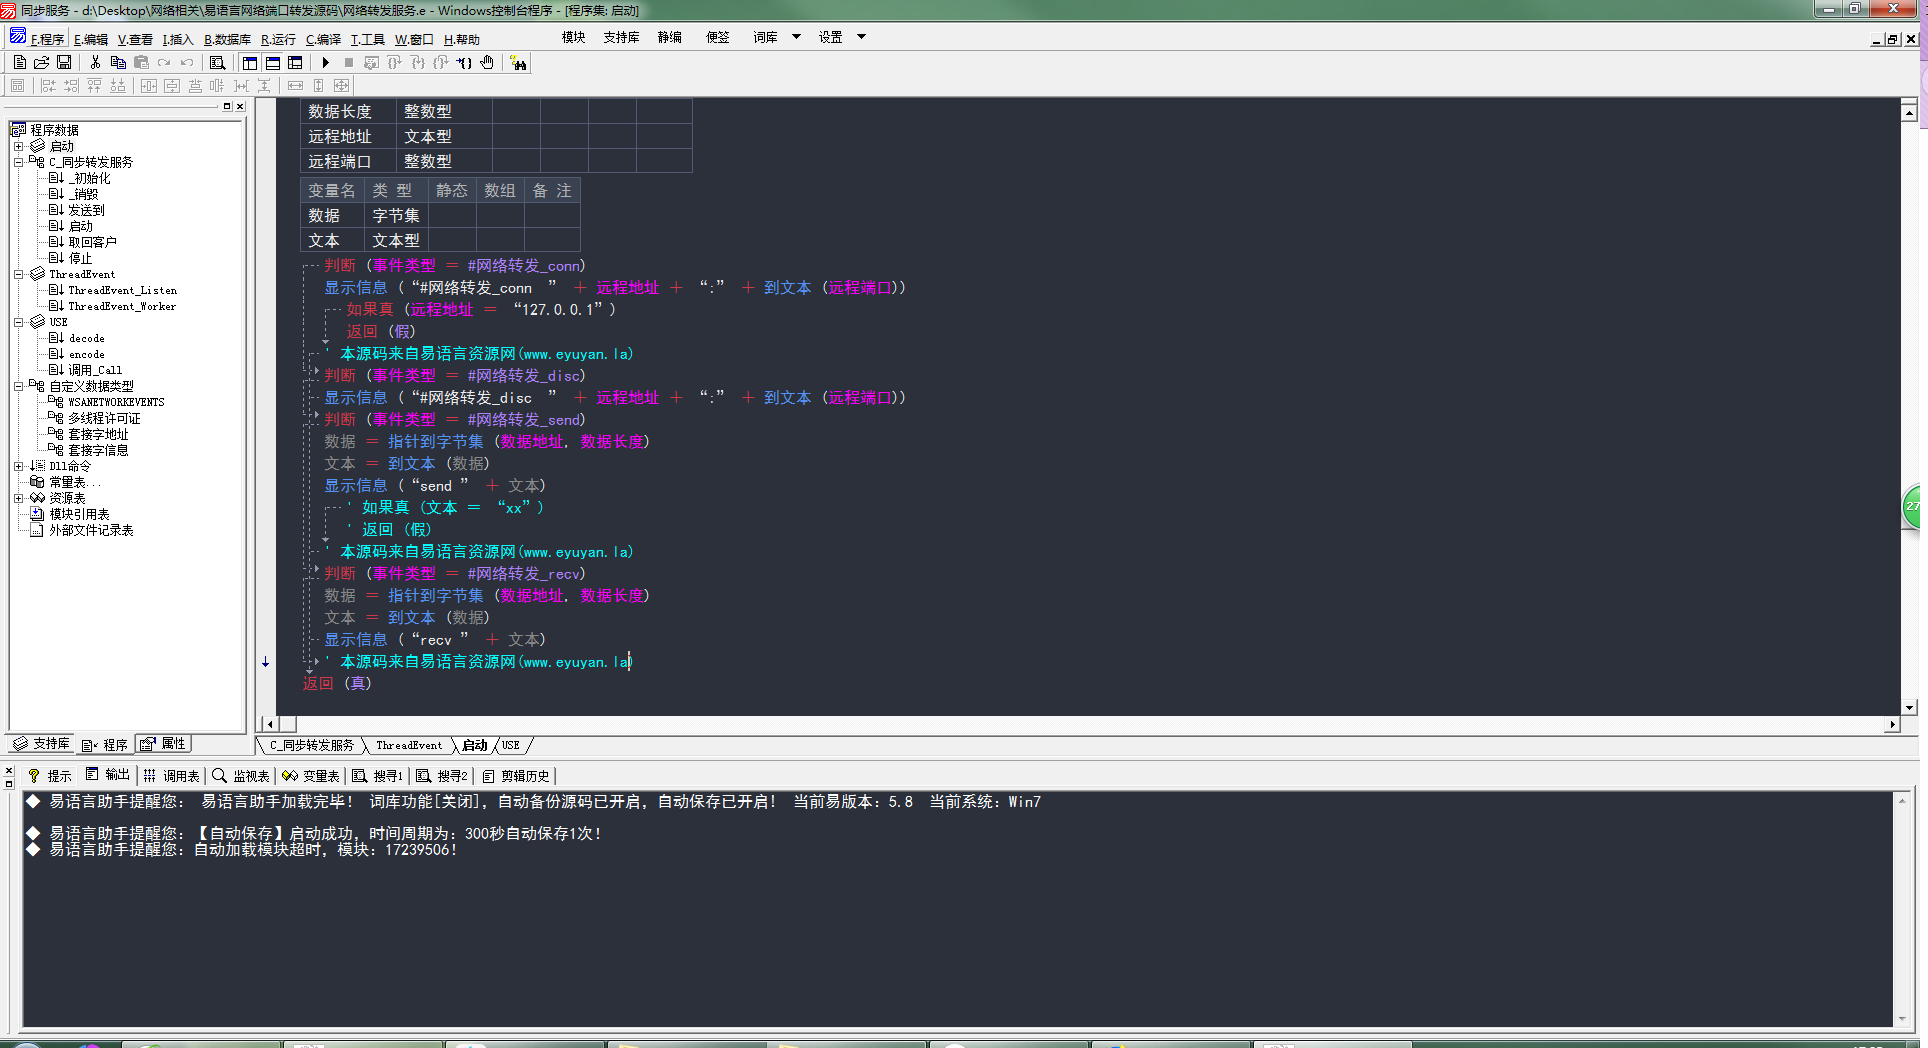Select the ThreadEvent_Listen tree item

(x=122, y=290)
